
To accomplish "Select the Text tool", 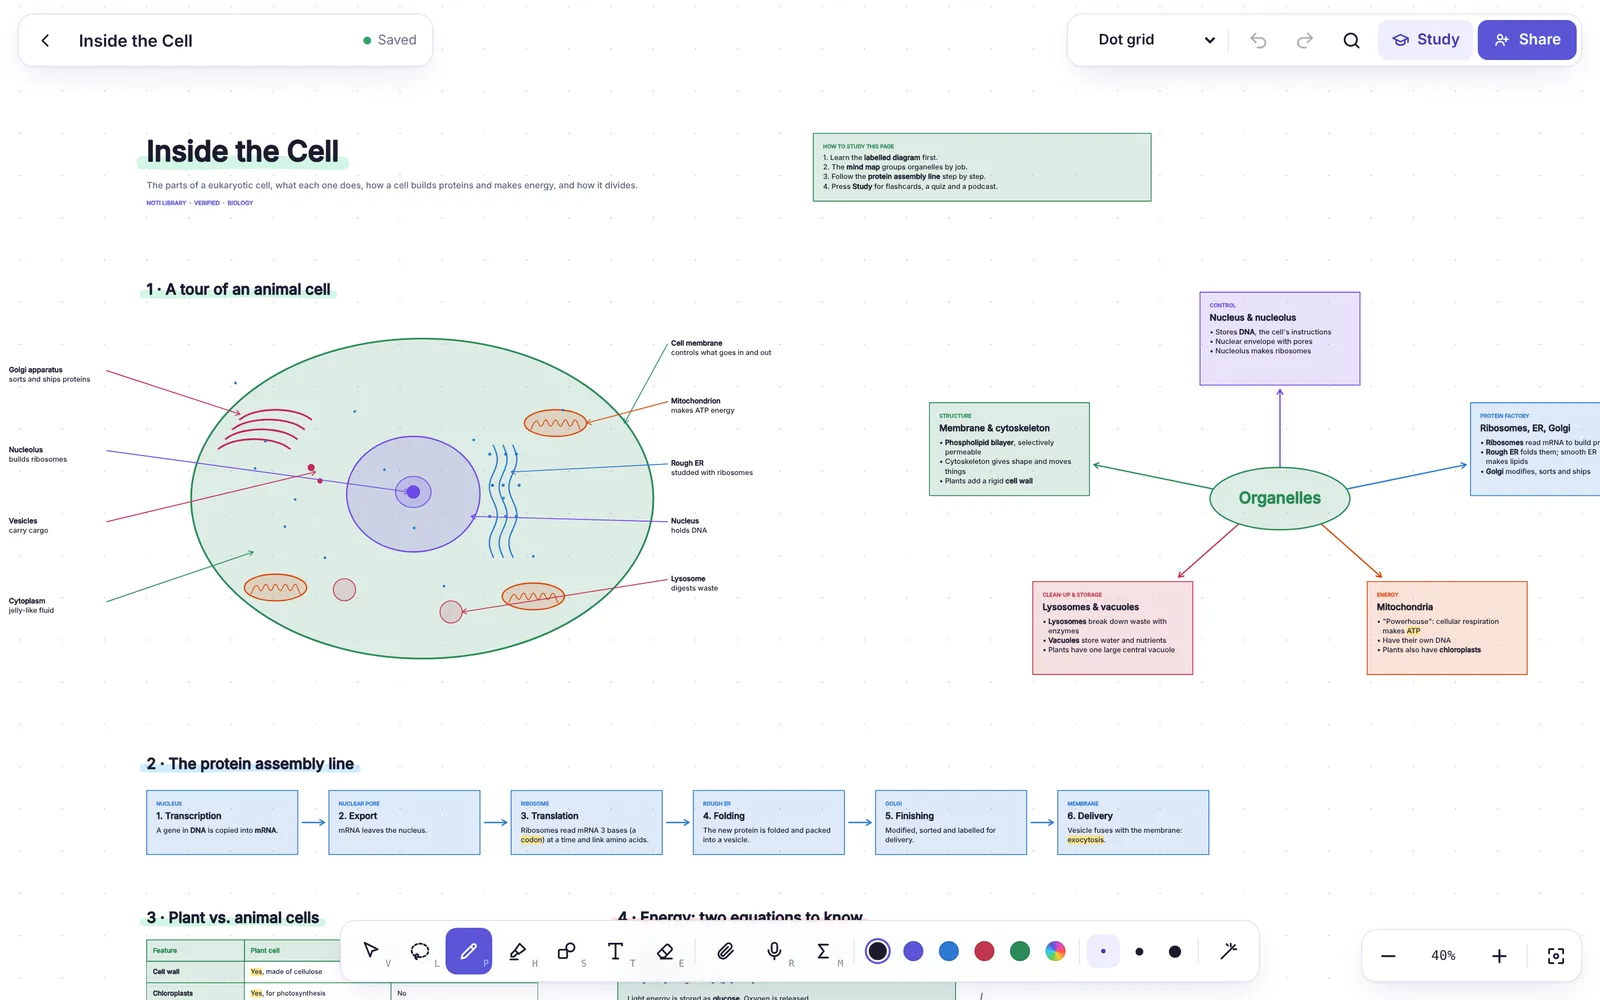I will (x=616, y=951).
